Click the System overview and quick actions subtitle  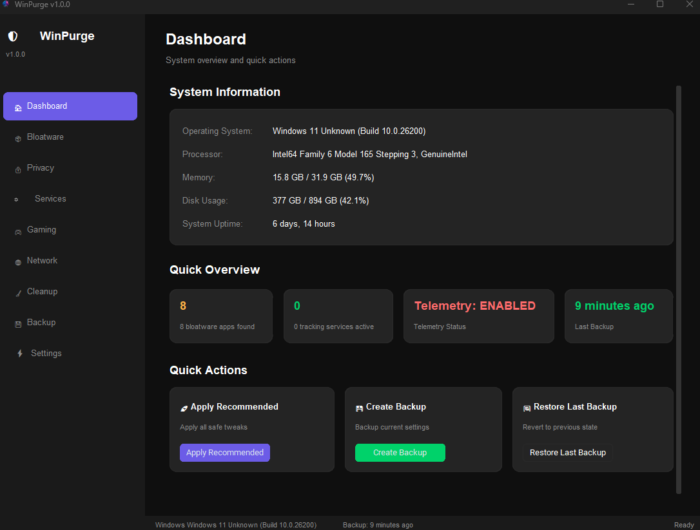point(230,60)
